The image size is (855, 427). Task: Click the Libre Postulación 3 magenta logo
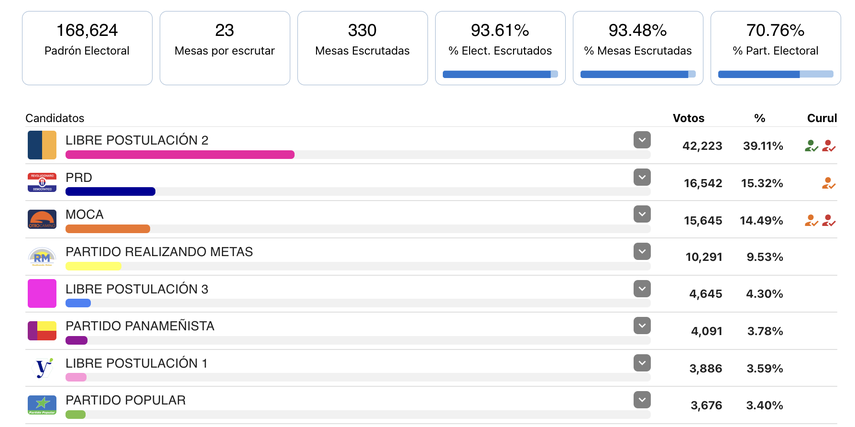tap(42, 293)
